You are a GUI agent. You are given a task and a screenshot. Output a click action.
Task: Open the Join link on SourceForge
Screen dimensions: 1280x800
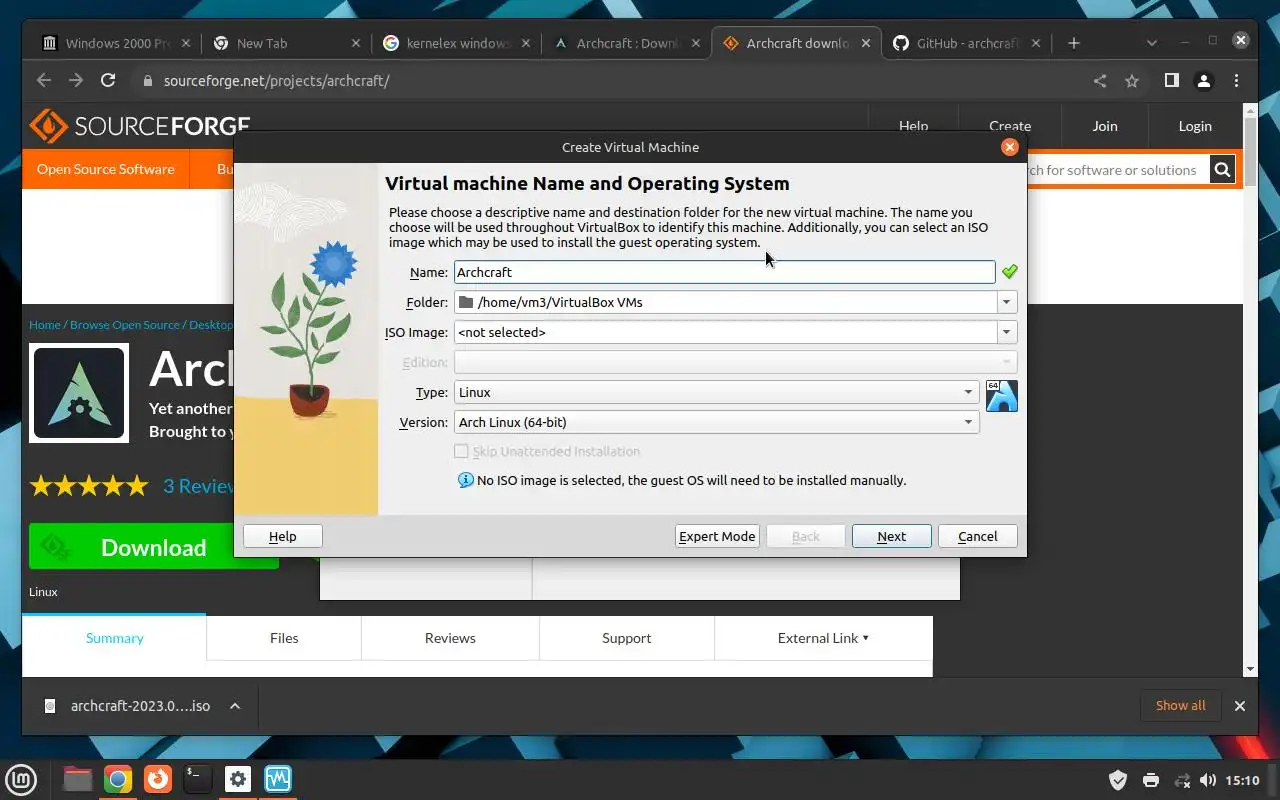pyautogui.click(x=1105, y=126)
